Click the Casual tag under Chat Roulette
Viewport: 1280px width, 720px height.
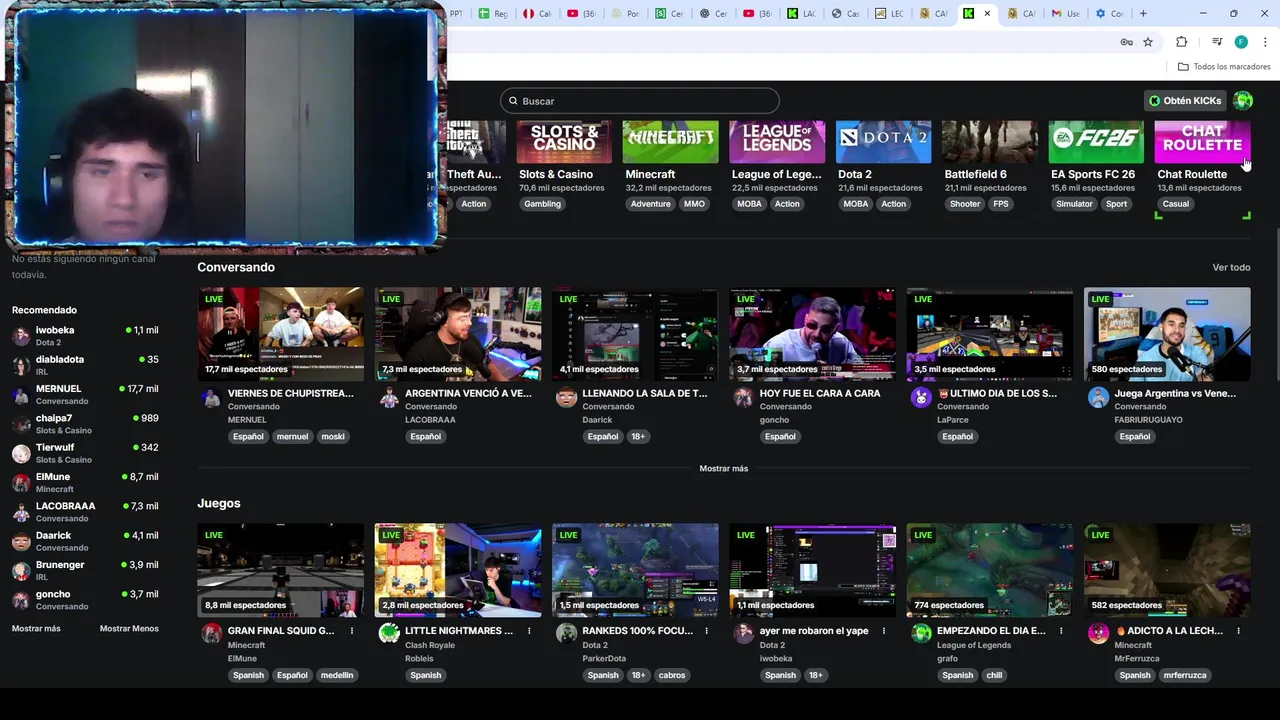click(1176, 204)
